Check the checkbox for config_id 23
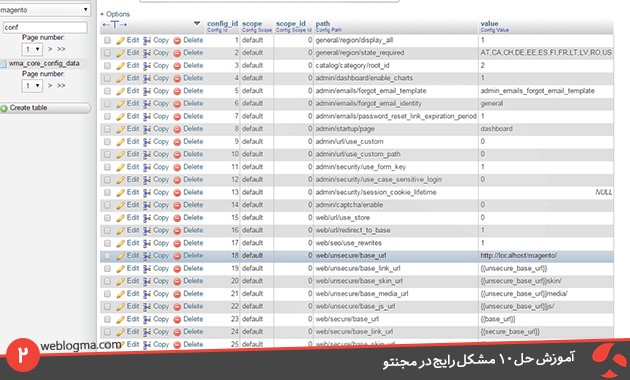Viewport: 630px width, 380px height. [107, 319]
